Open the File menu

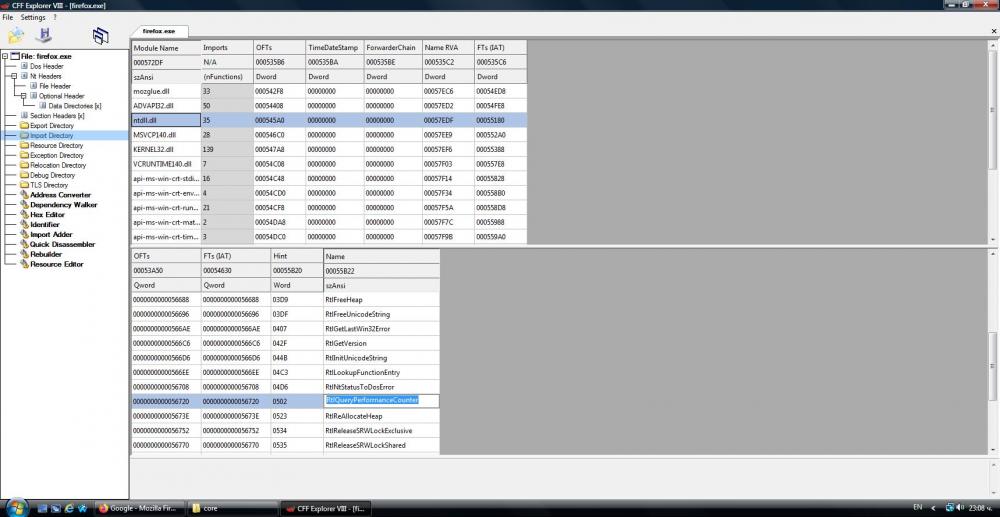click(x=8, y=17)
